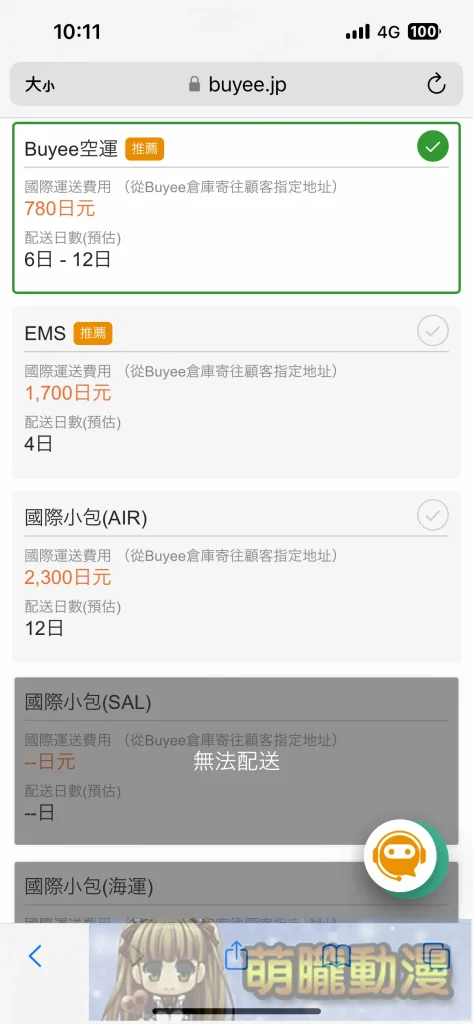
Task: Go back with the browser back arrow
Action: coord(35,955)
